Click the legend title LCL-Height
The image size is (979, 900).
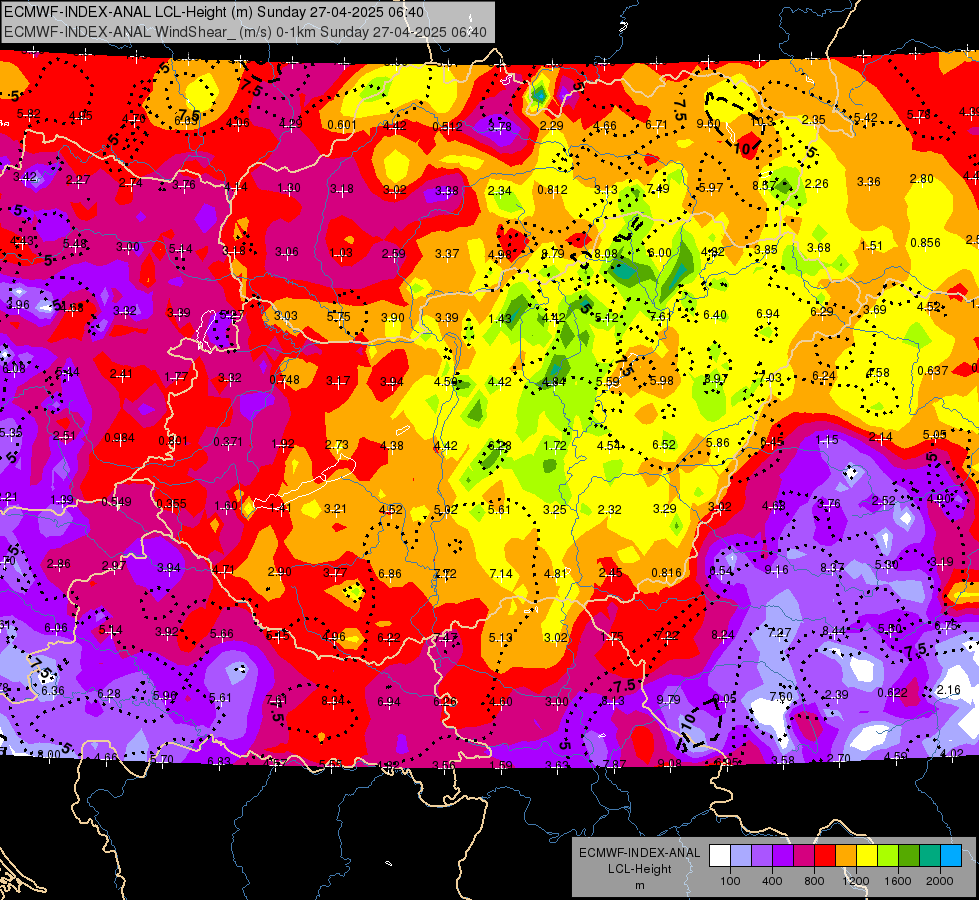639,869
